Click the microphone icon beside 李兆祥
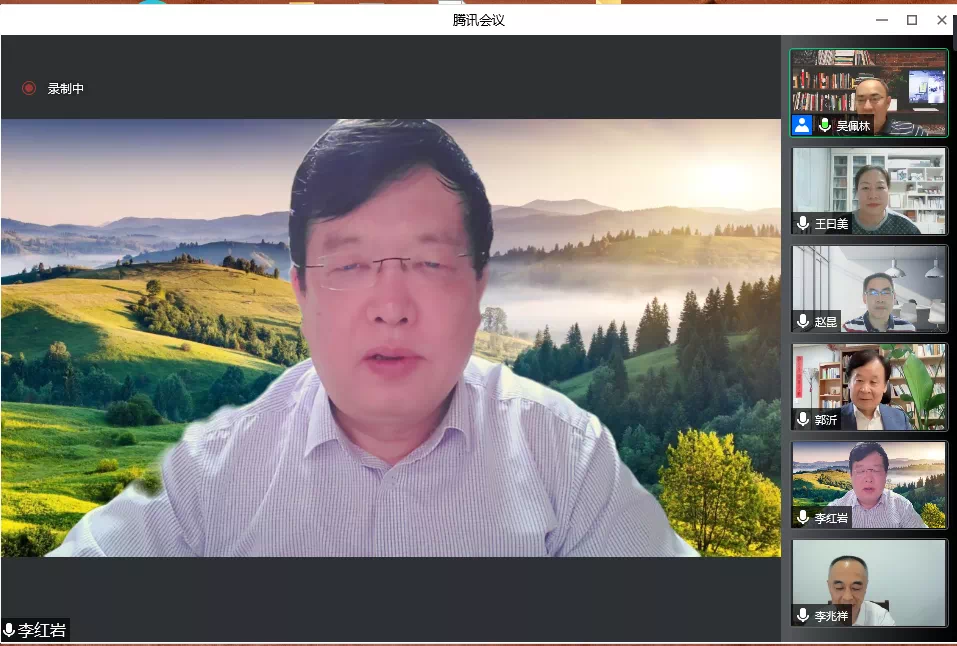Screen dimensions: 957x646 click(803, 615)
